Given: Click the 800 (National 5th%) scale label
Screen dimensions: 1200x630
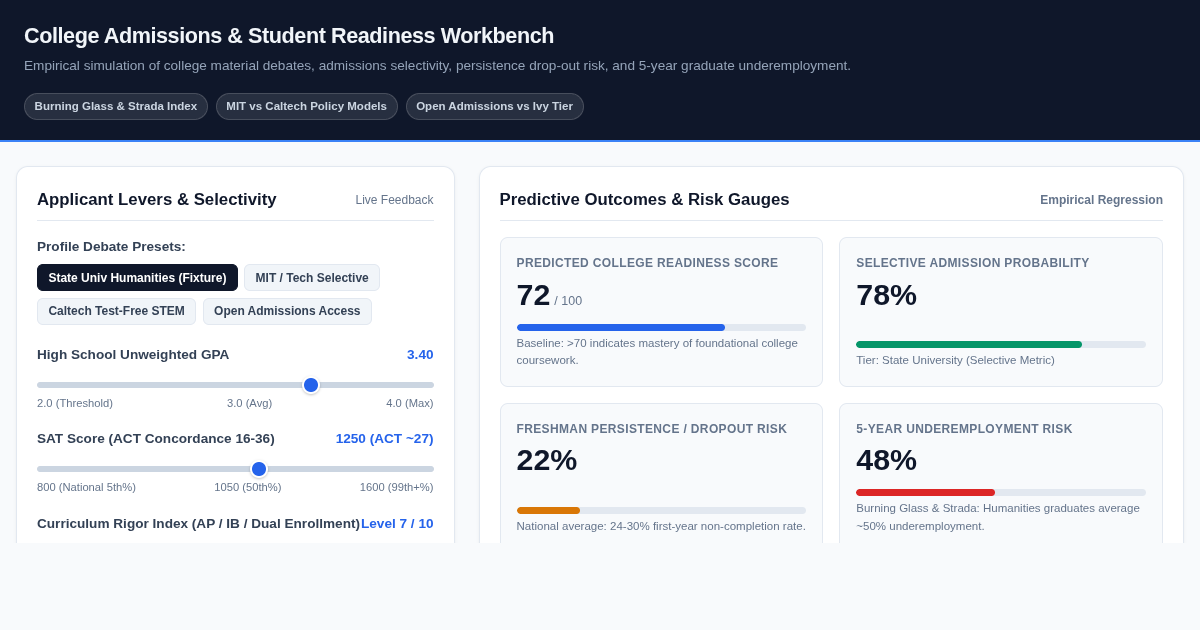Looking at the screenshot, I should click(86, 487).
